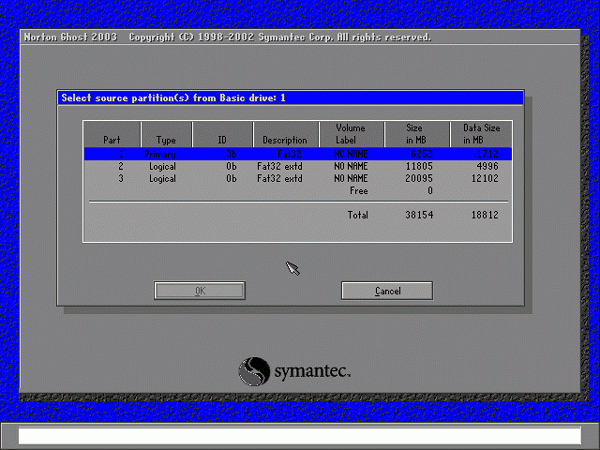The height and width of the screenshot is (450, 600).
Task: Click total data size 18812
Action: tap(485, 215)
